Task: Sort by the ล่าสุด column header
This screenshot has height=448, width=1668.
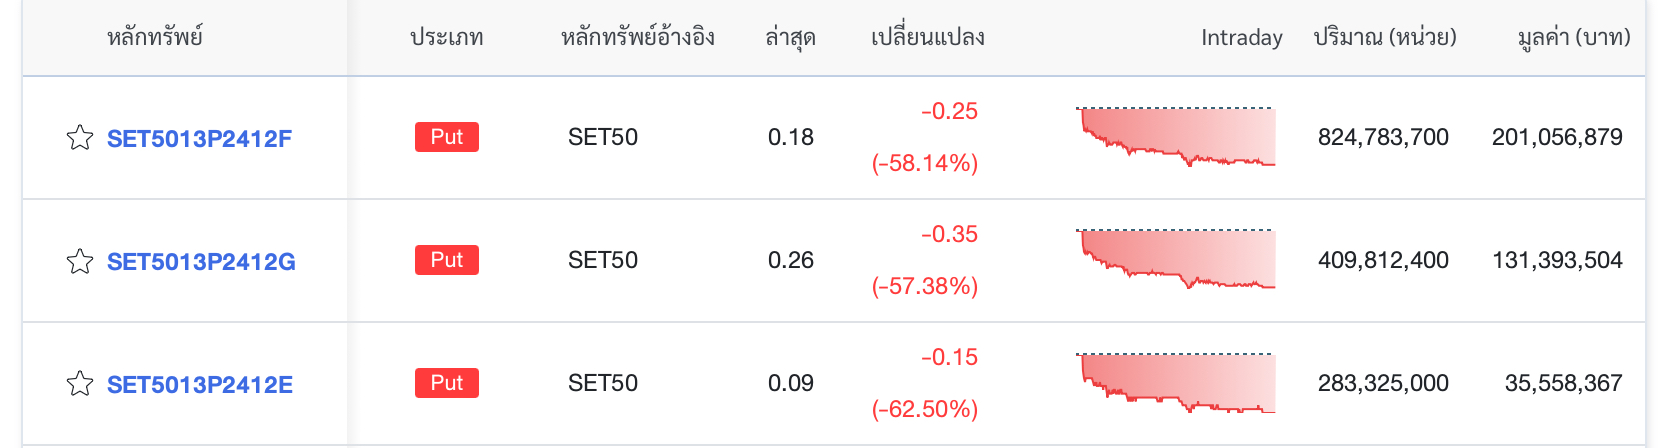Action: pyautogui.click(x=790, y=38)
